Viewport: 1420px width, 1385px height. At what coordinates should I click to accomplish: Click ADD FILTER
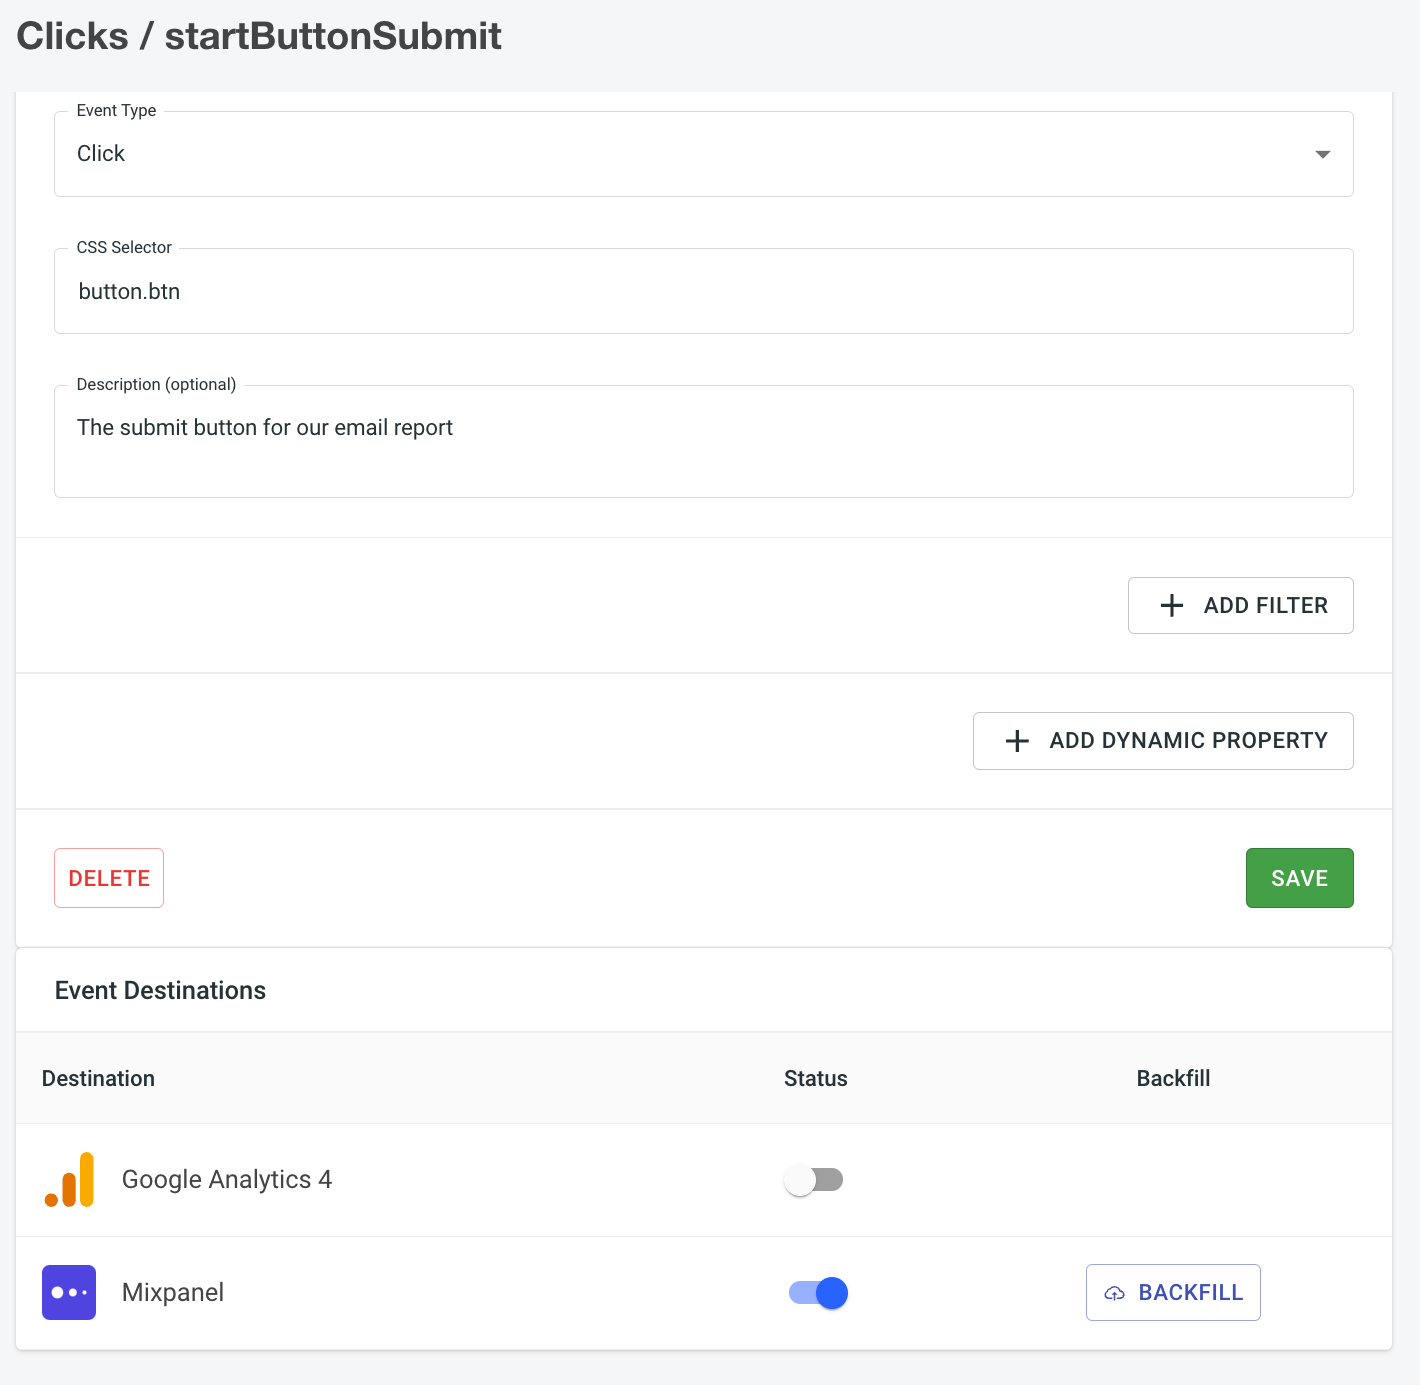1240,605
